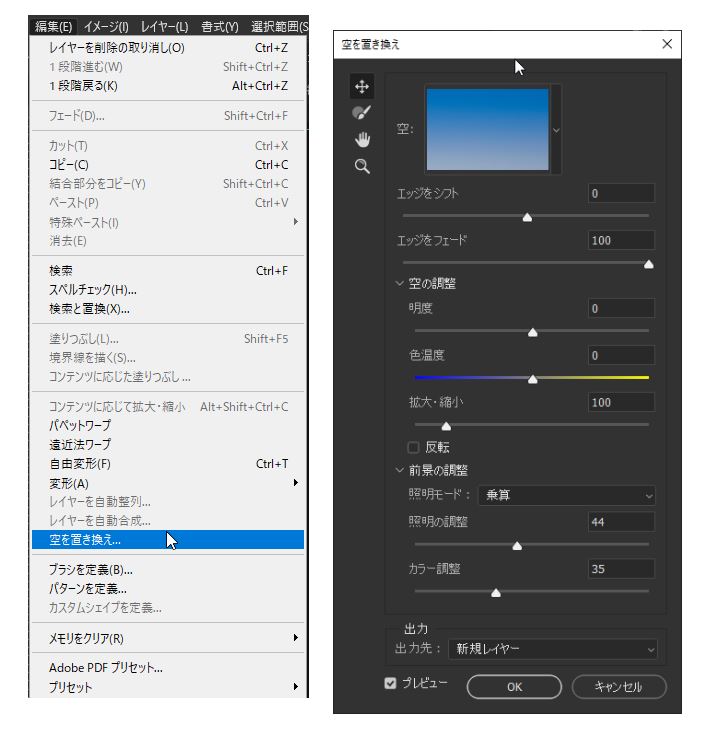Open the イメージ(I) menu
Screen dimensions: 709x738
[x=106, y=26]
